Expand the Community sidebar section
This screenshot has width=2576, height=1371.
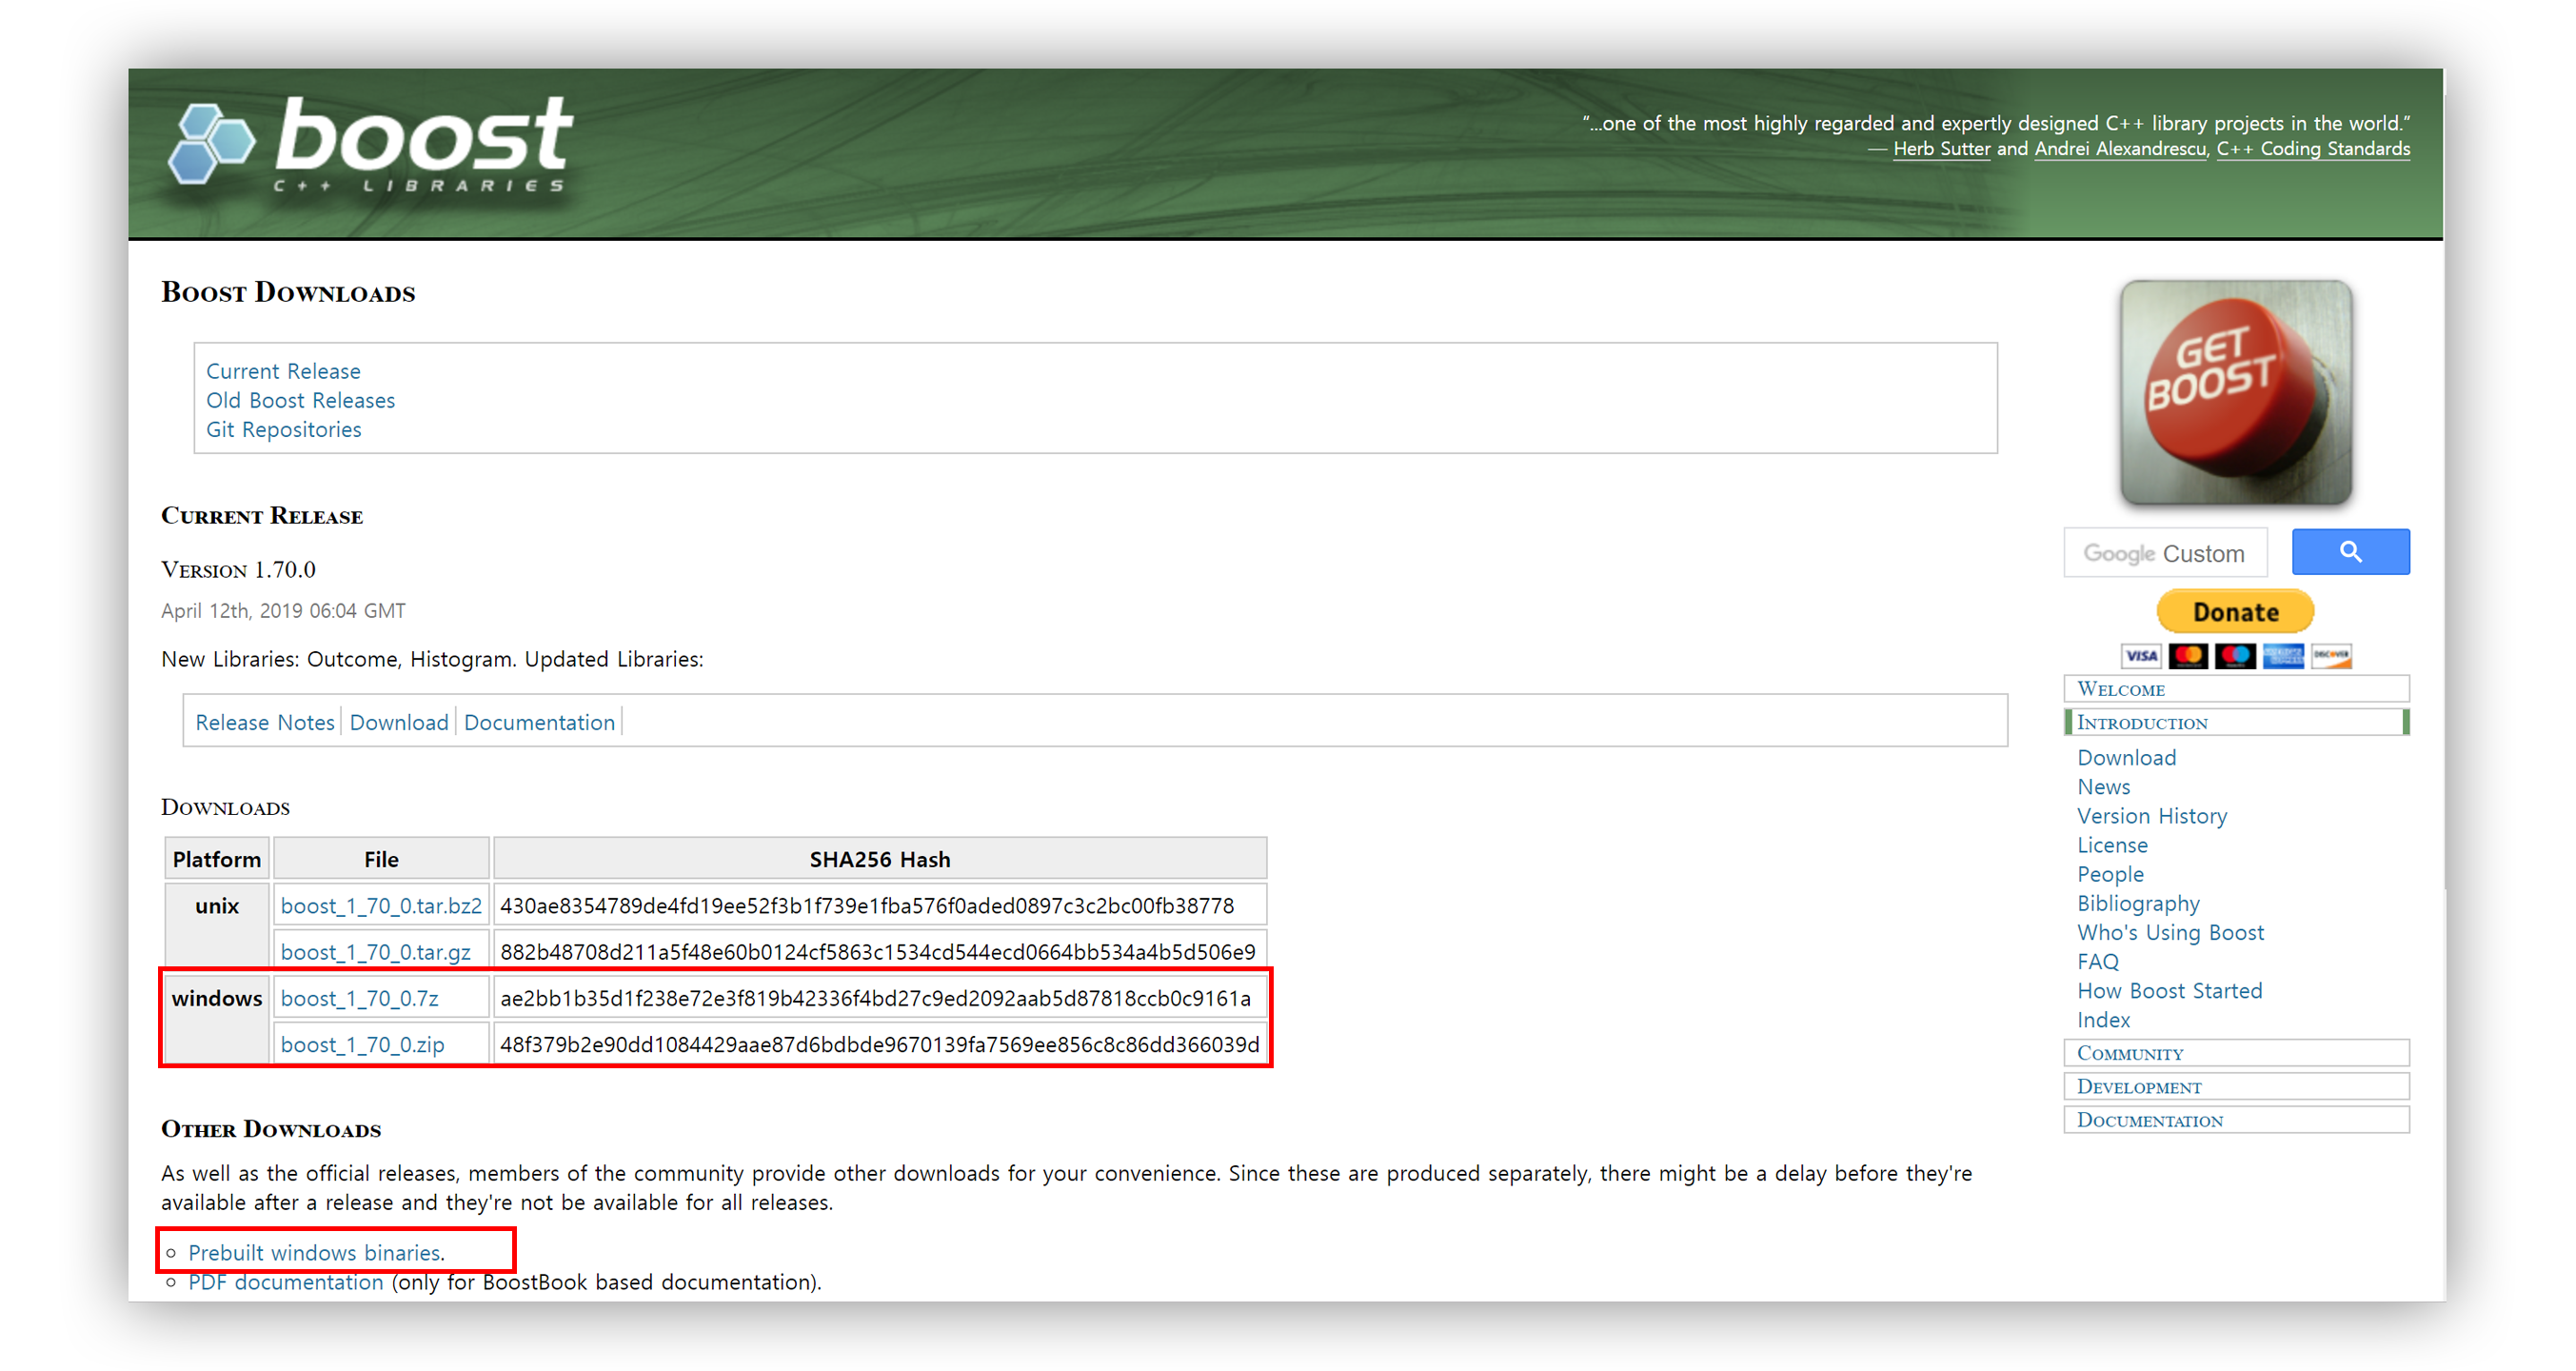(2129, 1053)
